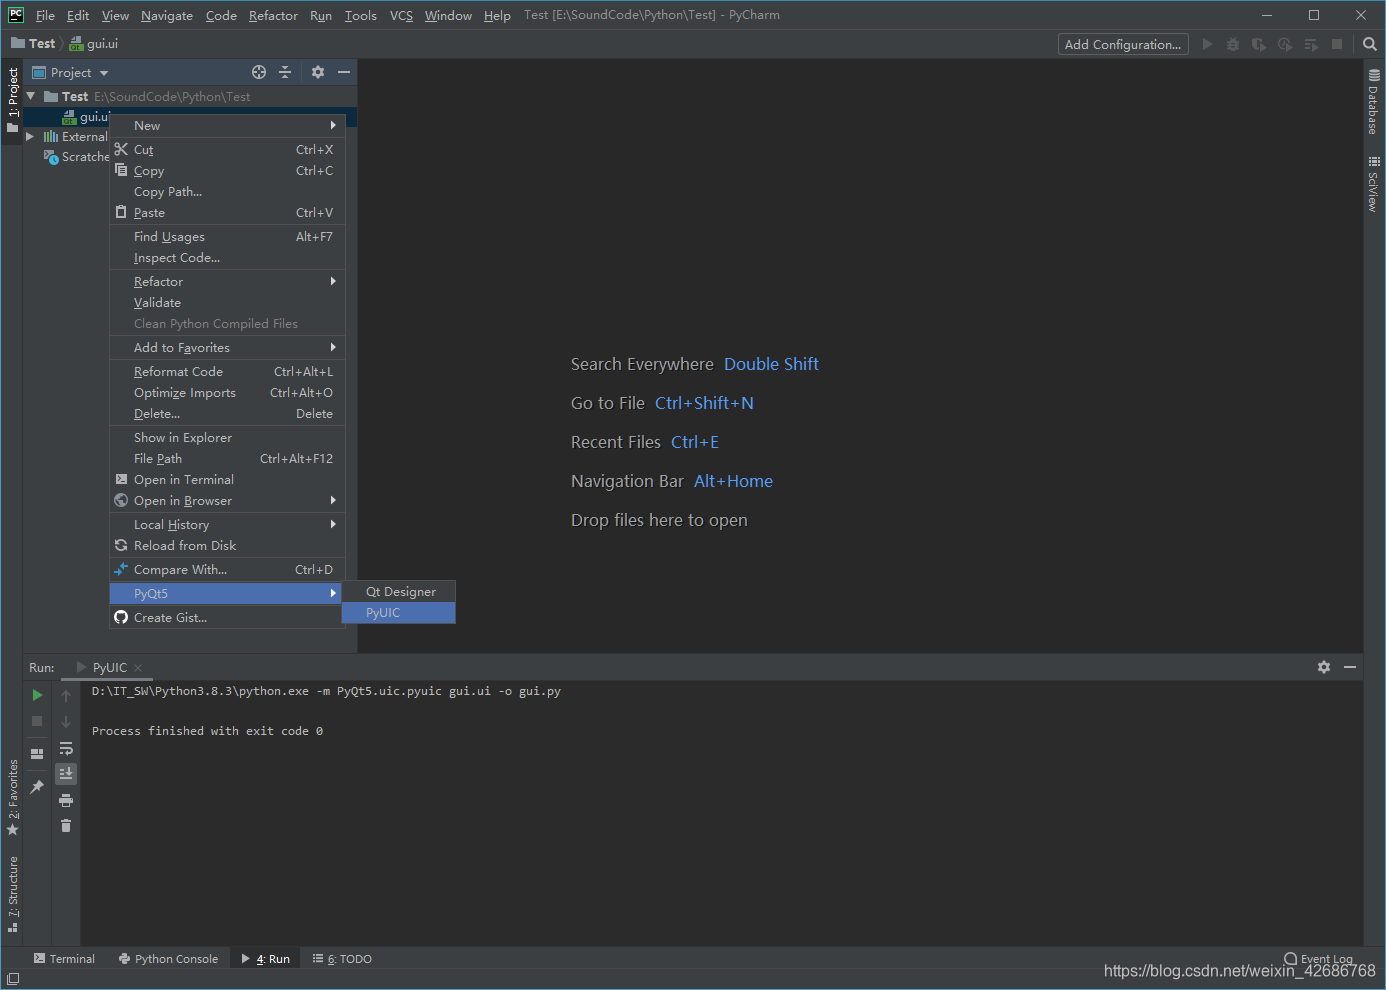Expand Local History submenu
1386x990 pixels.
pos(227,524)
